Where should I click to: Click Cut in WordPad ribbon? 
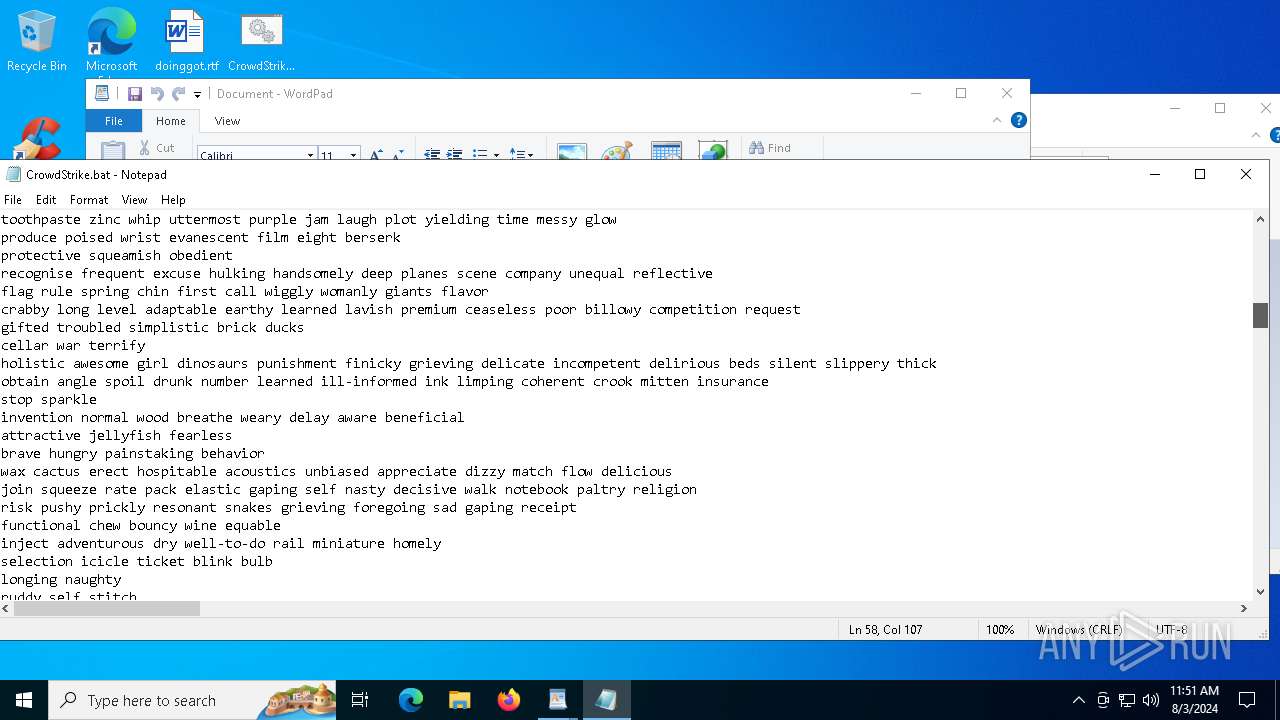[x=157, y=148]
